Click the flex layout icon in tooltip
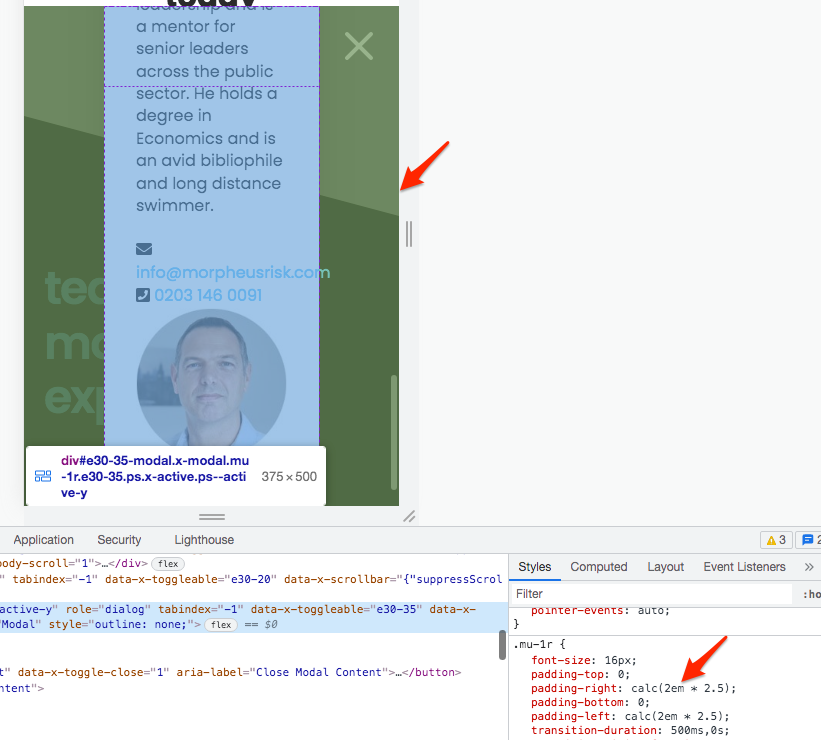The width and height of the screenshot is (821, 740). (43, 477)
